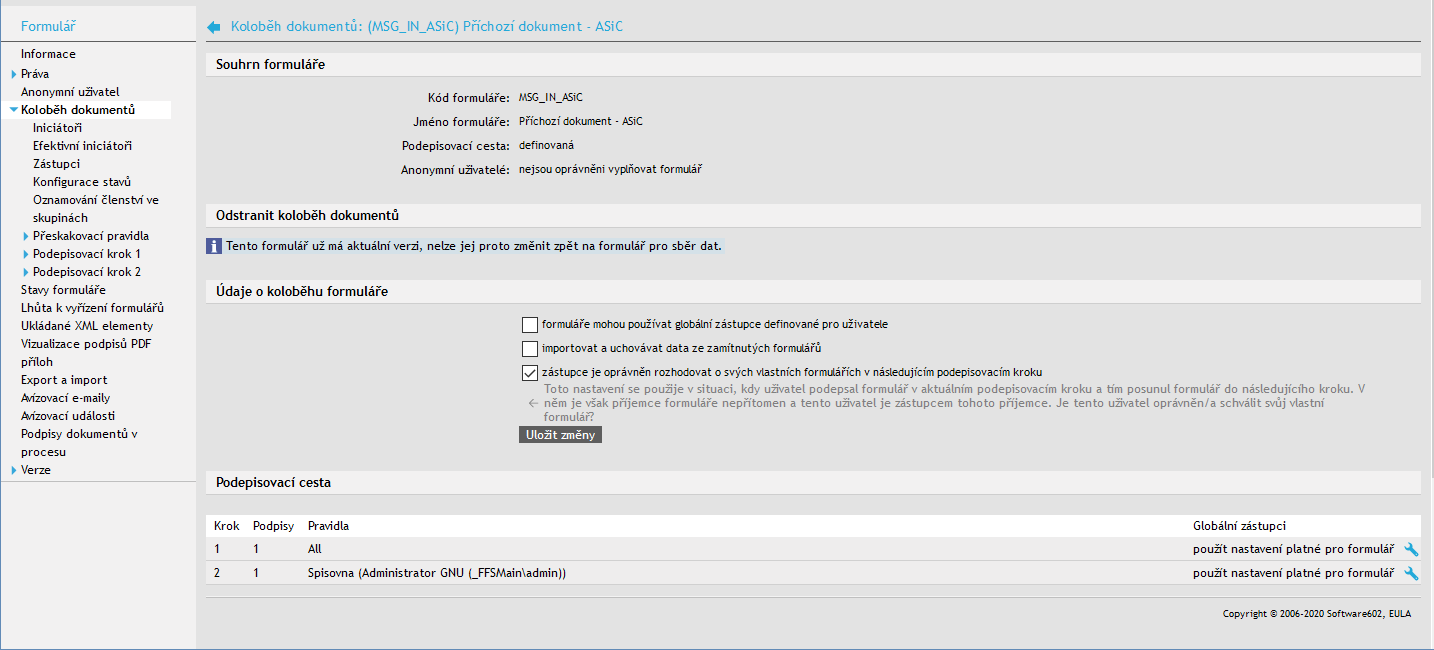This screenshot has height=650, width=1434.
Task: Open Stavy formuláře sidebar item
Action: [63, 290]
